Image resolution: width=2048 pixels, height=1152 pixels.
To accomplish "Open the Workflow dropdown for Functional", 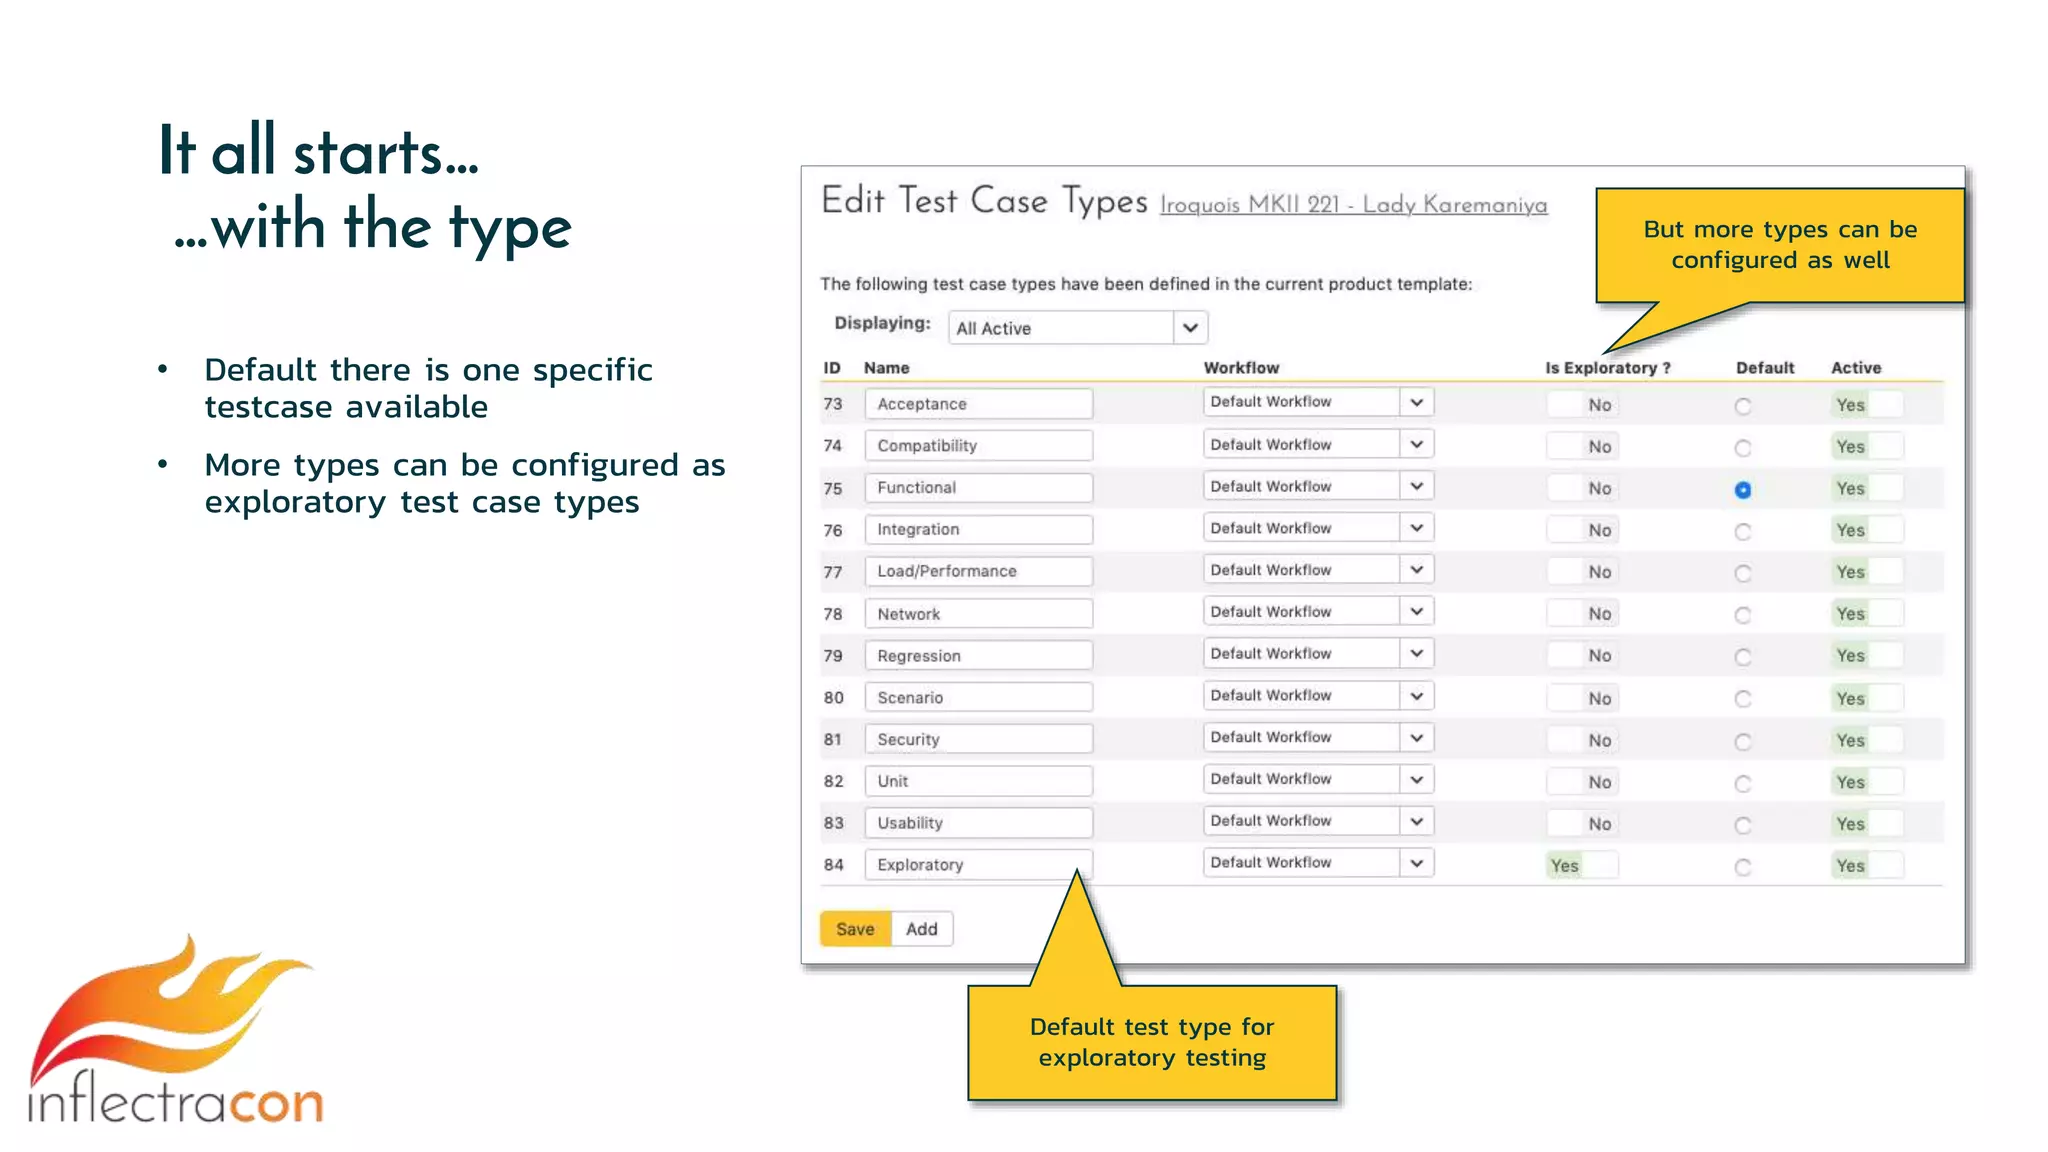I will coord(1318,486).
